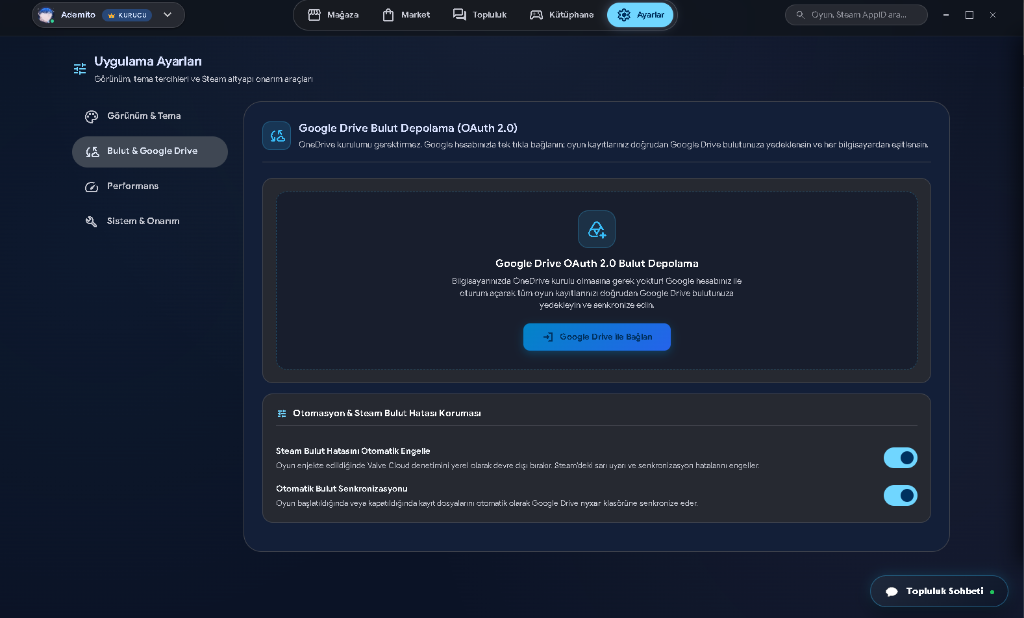
Task: Click Google Drive Bulut Depolama (OAuth 2.0) title
Action: (408, 128)
